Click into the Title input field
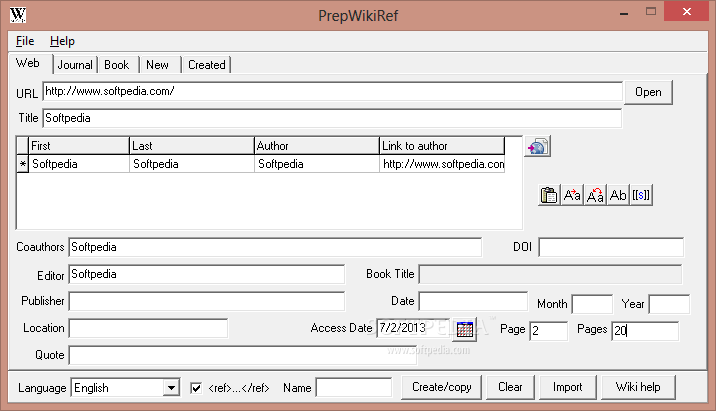 [332, 118]
